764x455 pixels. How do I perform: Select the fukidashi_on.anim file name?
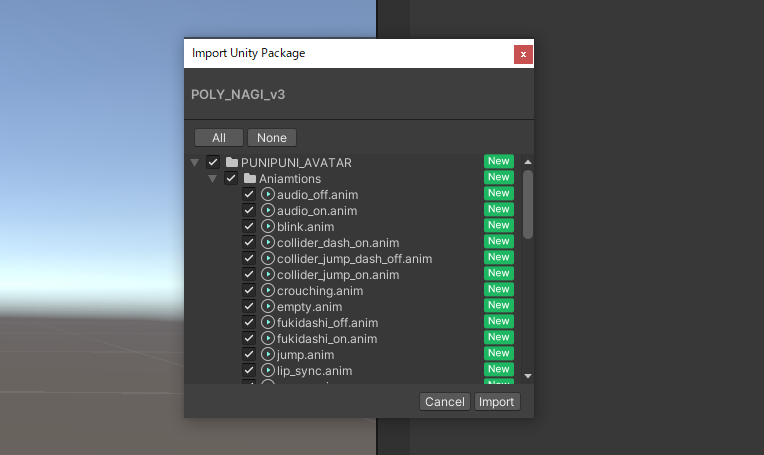327,339
